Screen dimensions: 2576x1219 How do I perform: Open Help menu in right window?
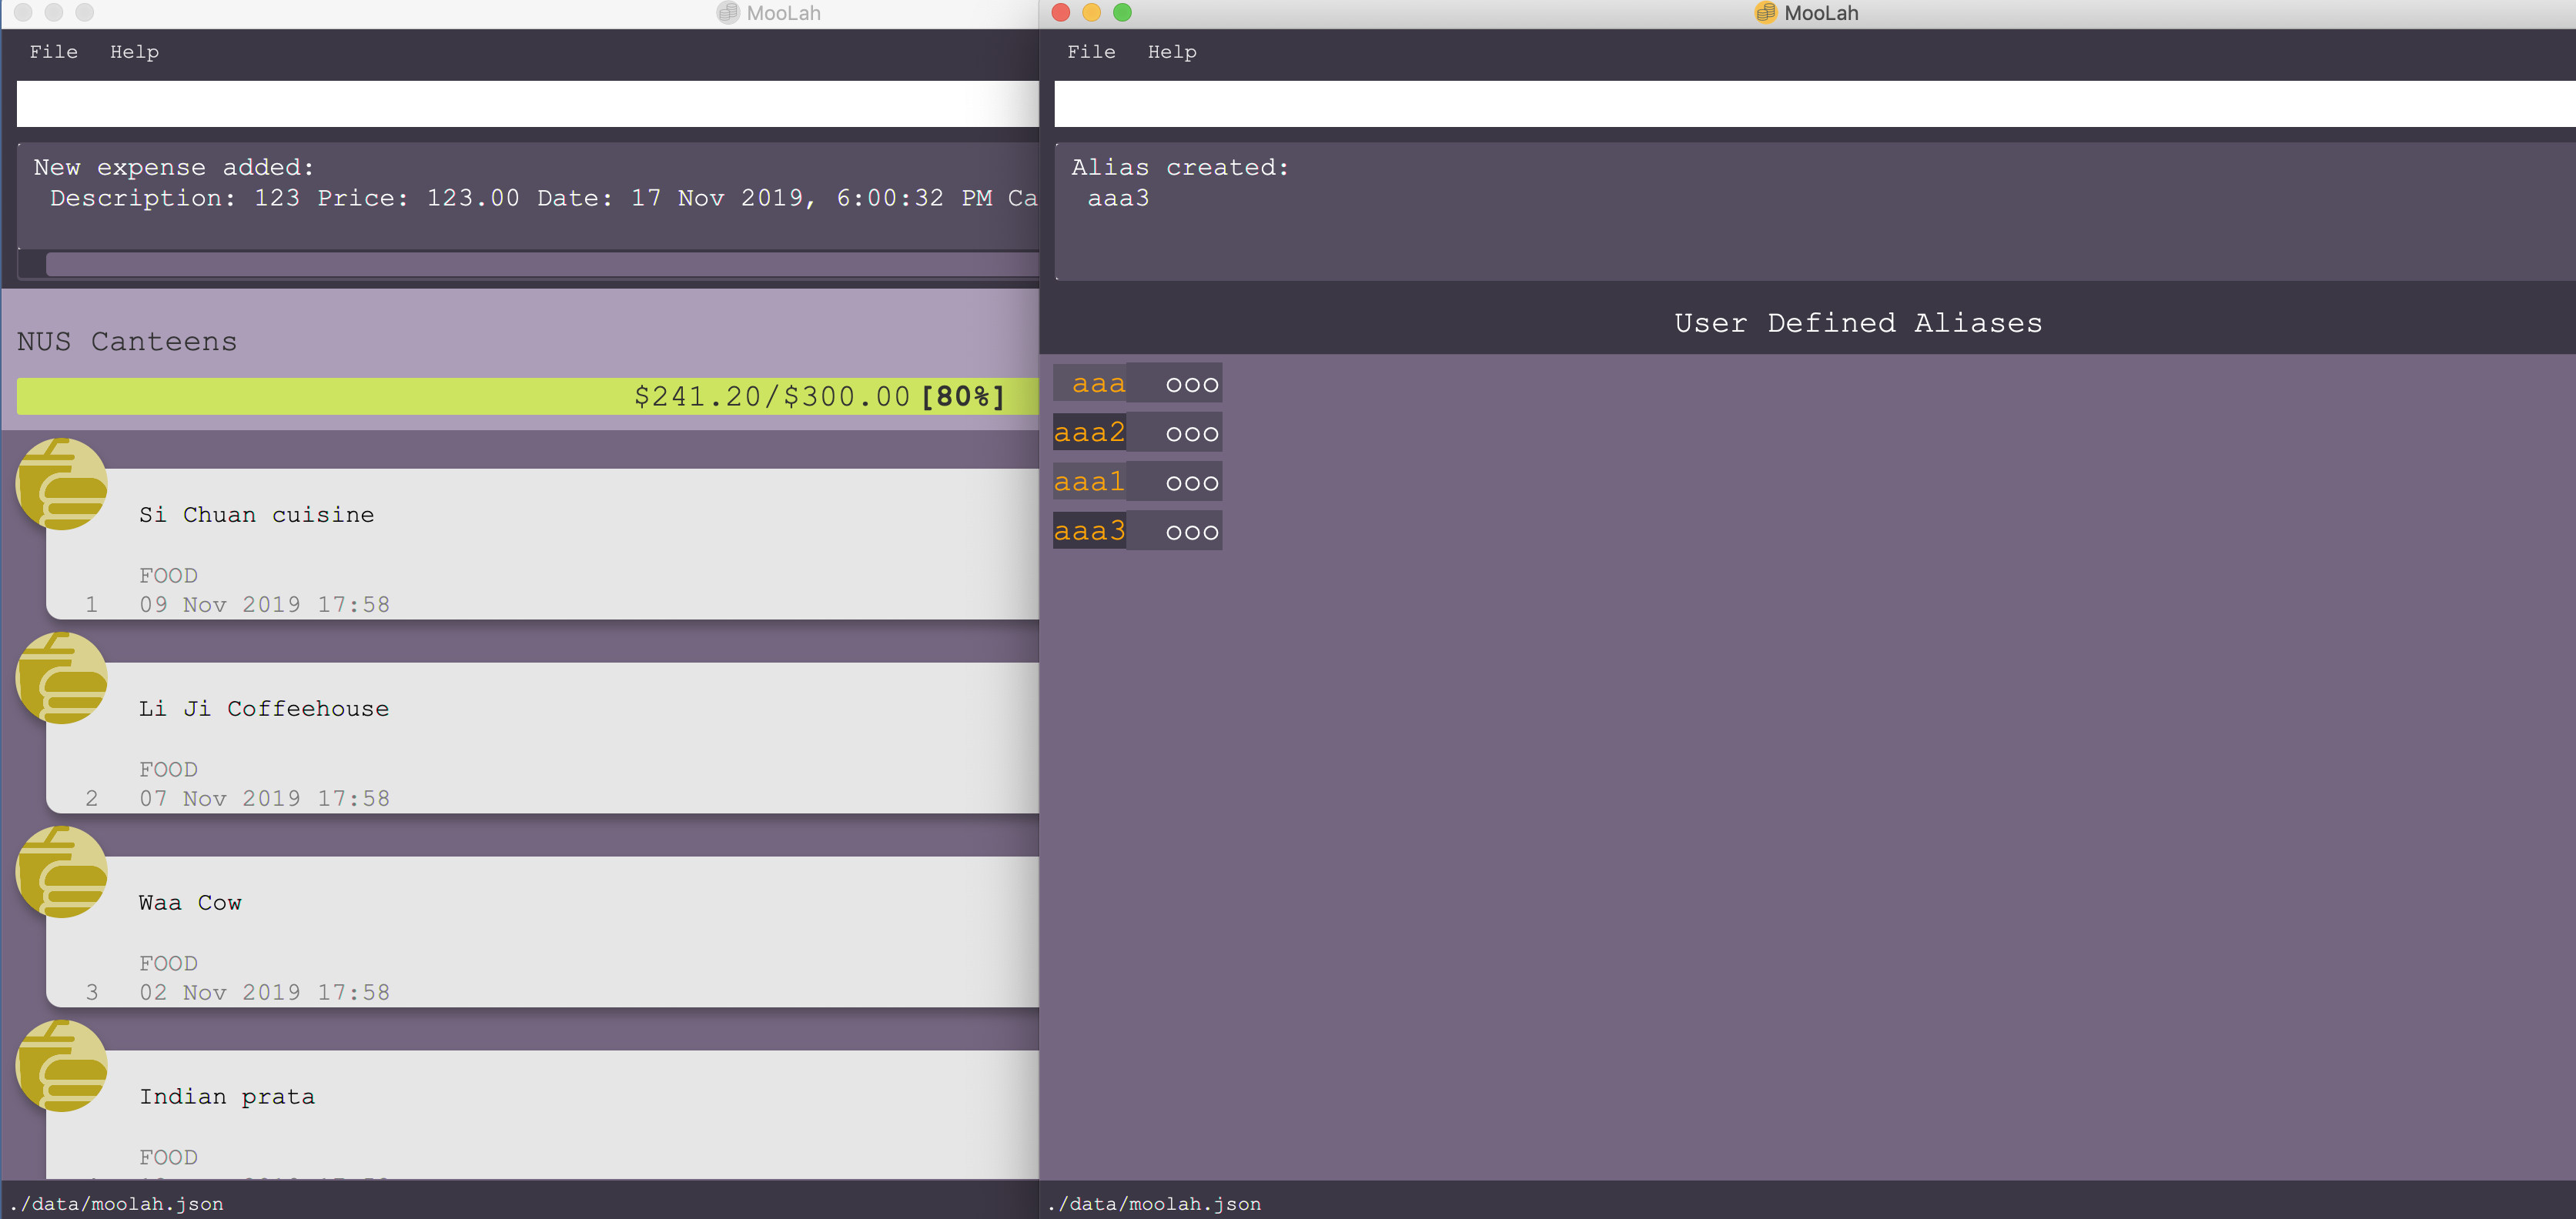coord(1171,52)
